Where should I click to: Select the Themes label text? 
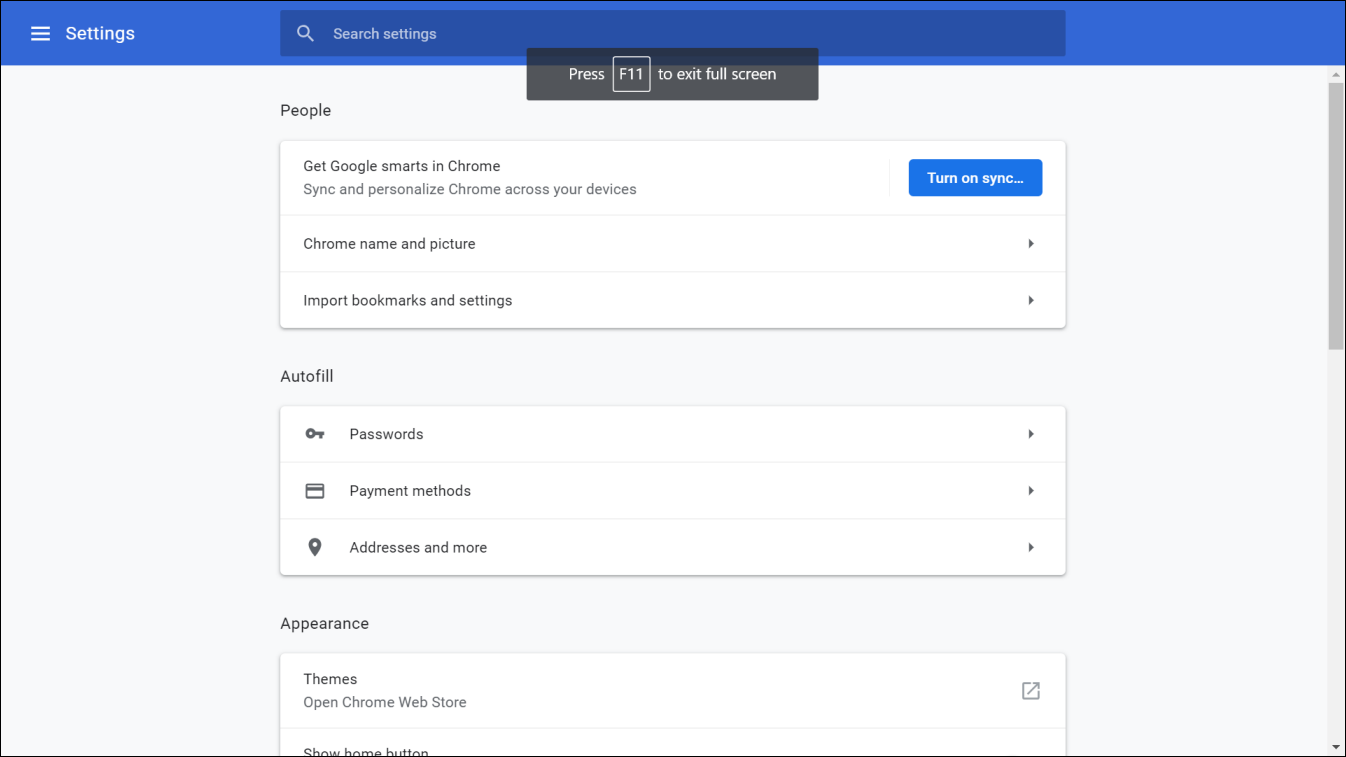[330, 679]
